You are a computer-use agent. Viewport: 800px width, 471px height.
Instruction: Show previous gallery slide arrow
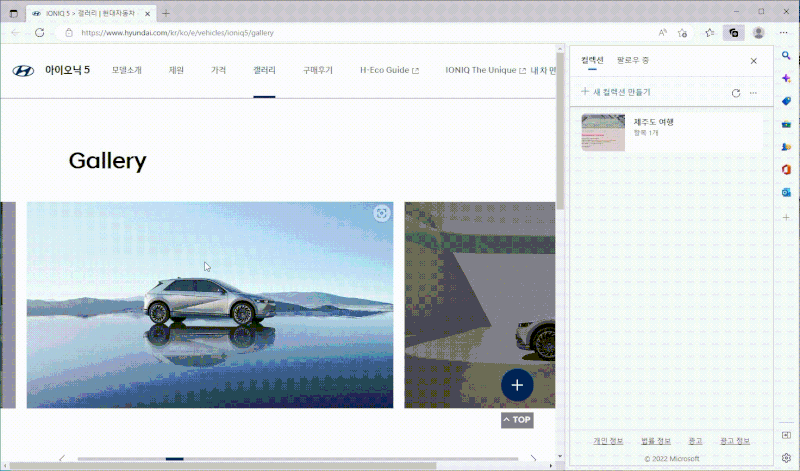(62, 458)
